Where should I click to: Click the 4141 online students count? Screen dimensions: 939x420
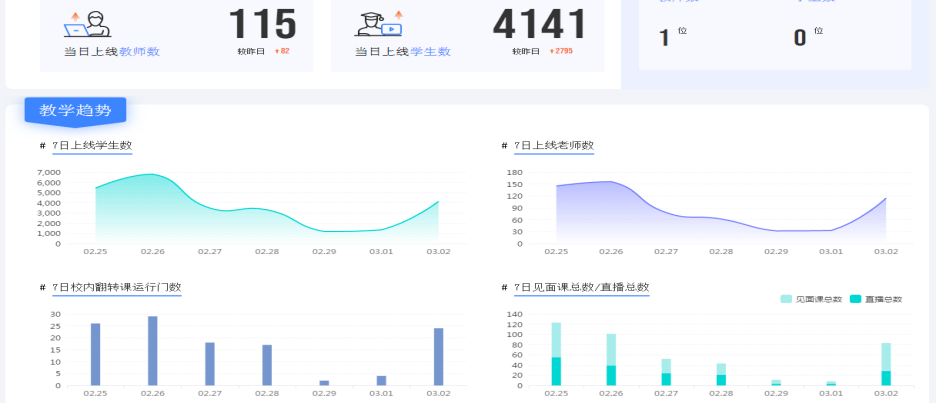540,24
